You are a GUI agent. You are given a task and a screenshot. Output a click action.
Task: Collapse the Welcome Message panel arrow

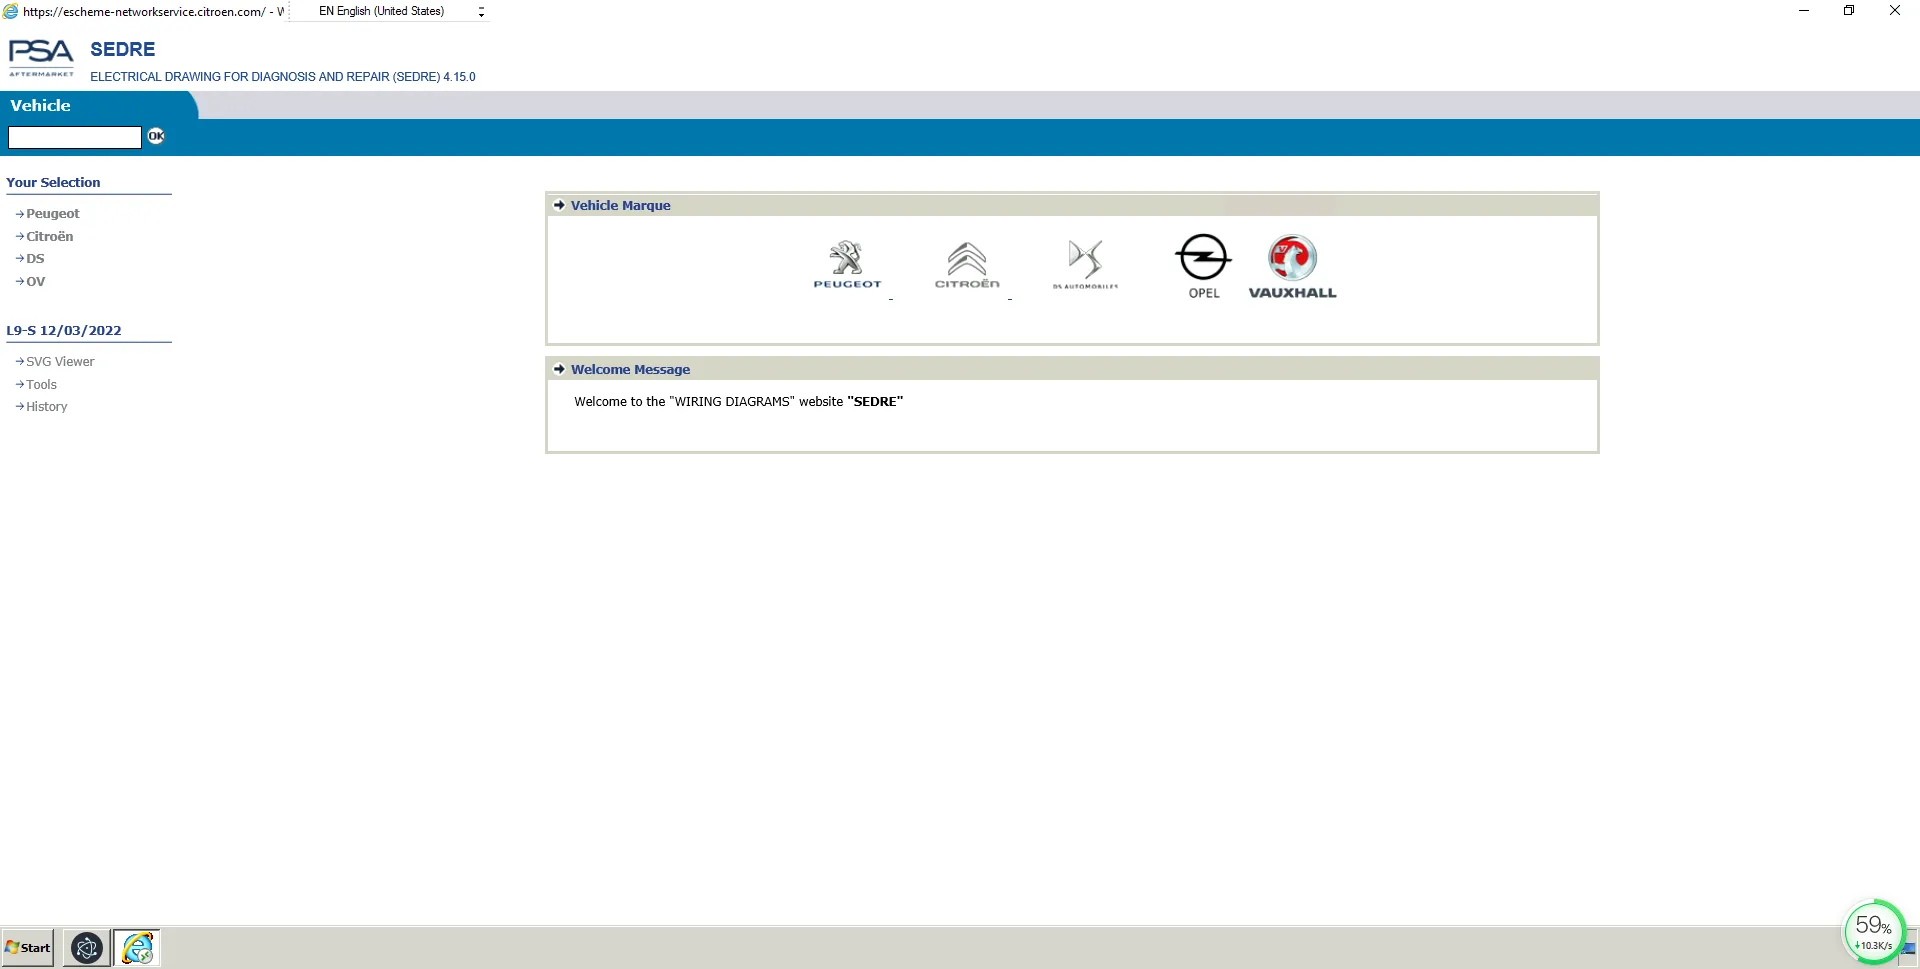[x=559, y=369]
